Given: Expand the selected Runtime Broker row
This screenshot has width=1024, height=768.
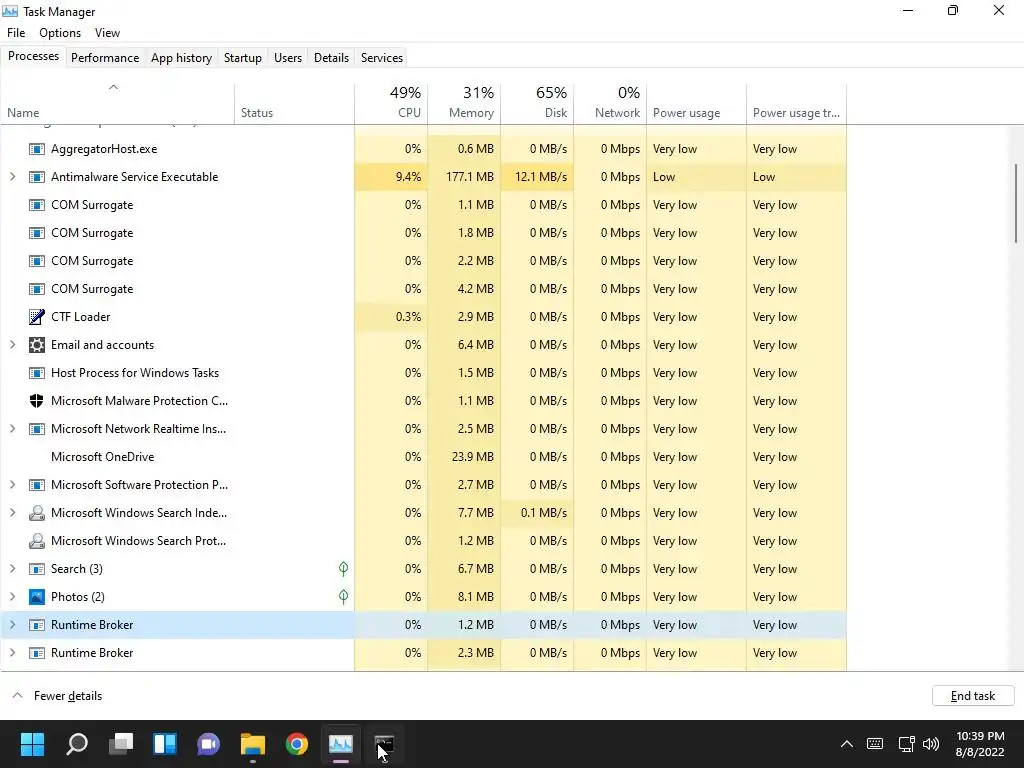Looking at the screenshot, I should coord(12,625).
